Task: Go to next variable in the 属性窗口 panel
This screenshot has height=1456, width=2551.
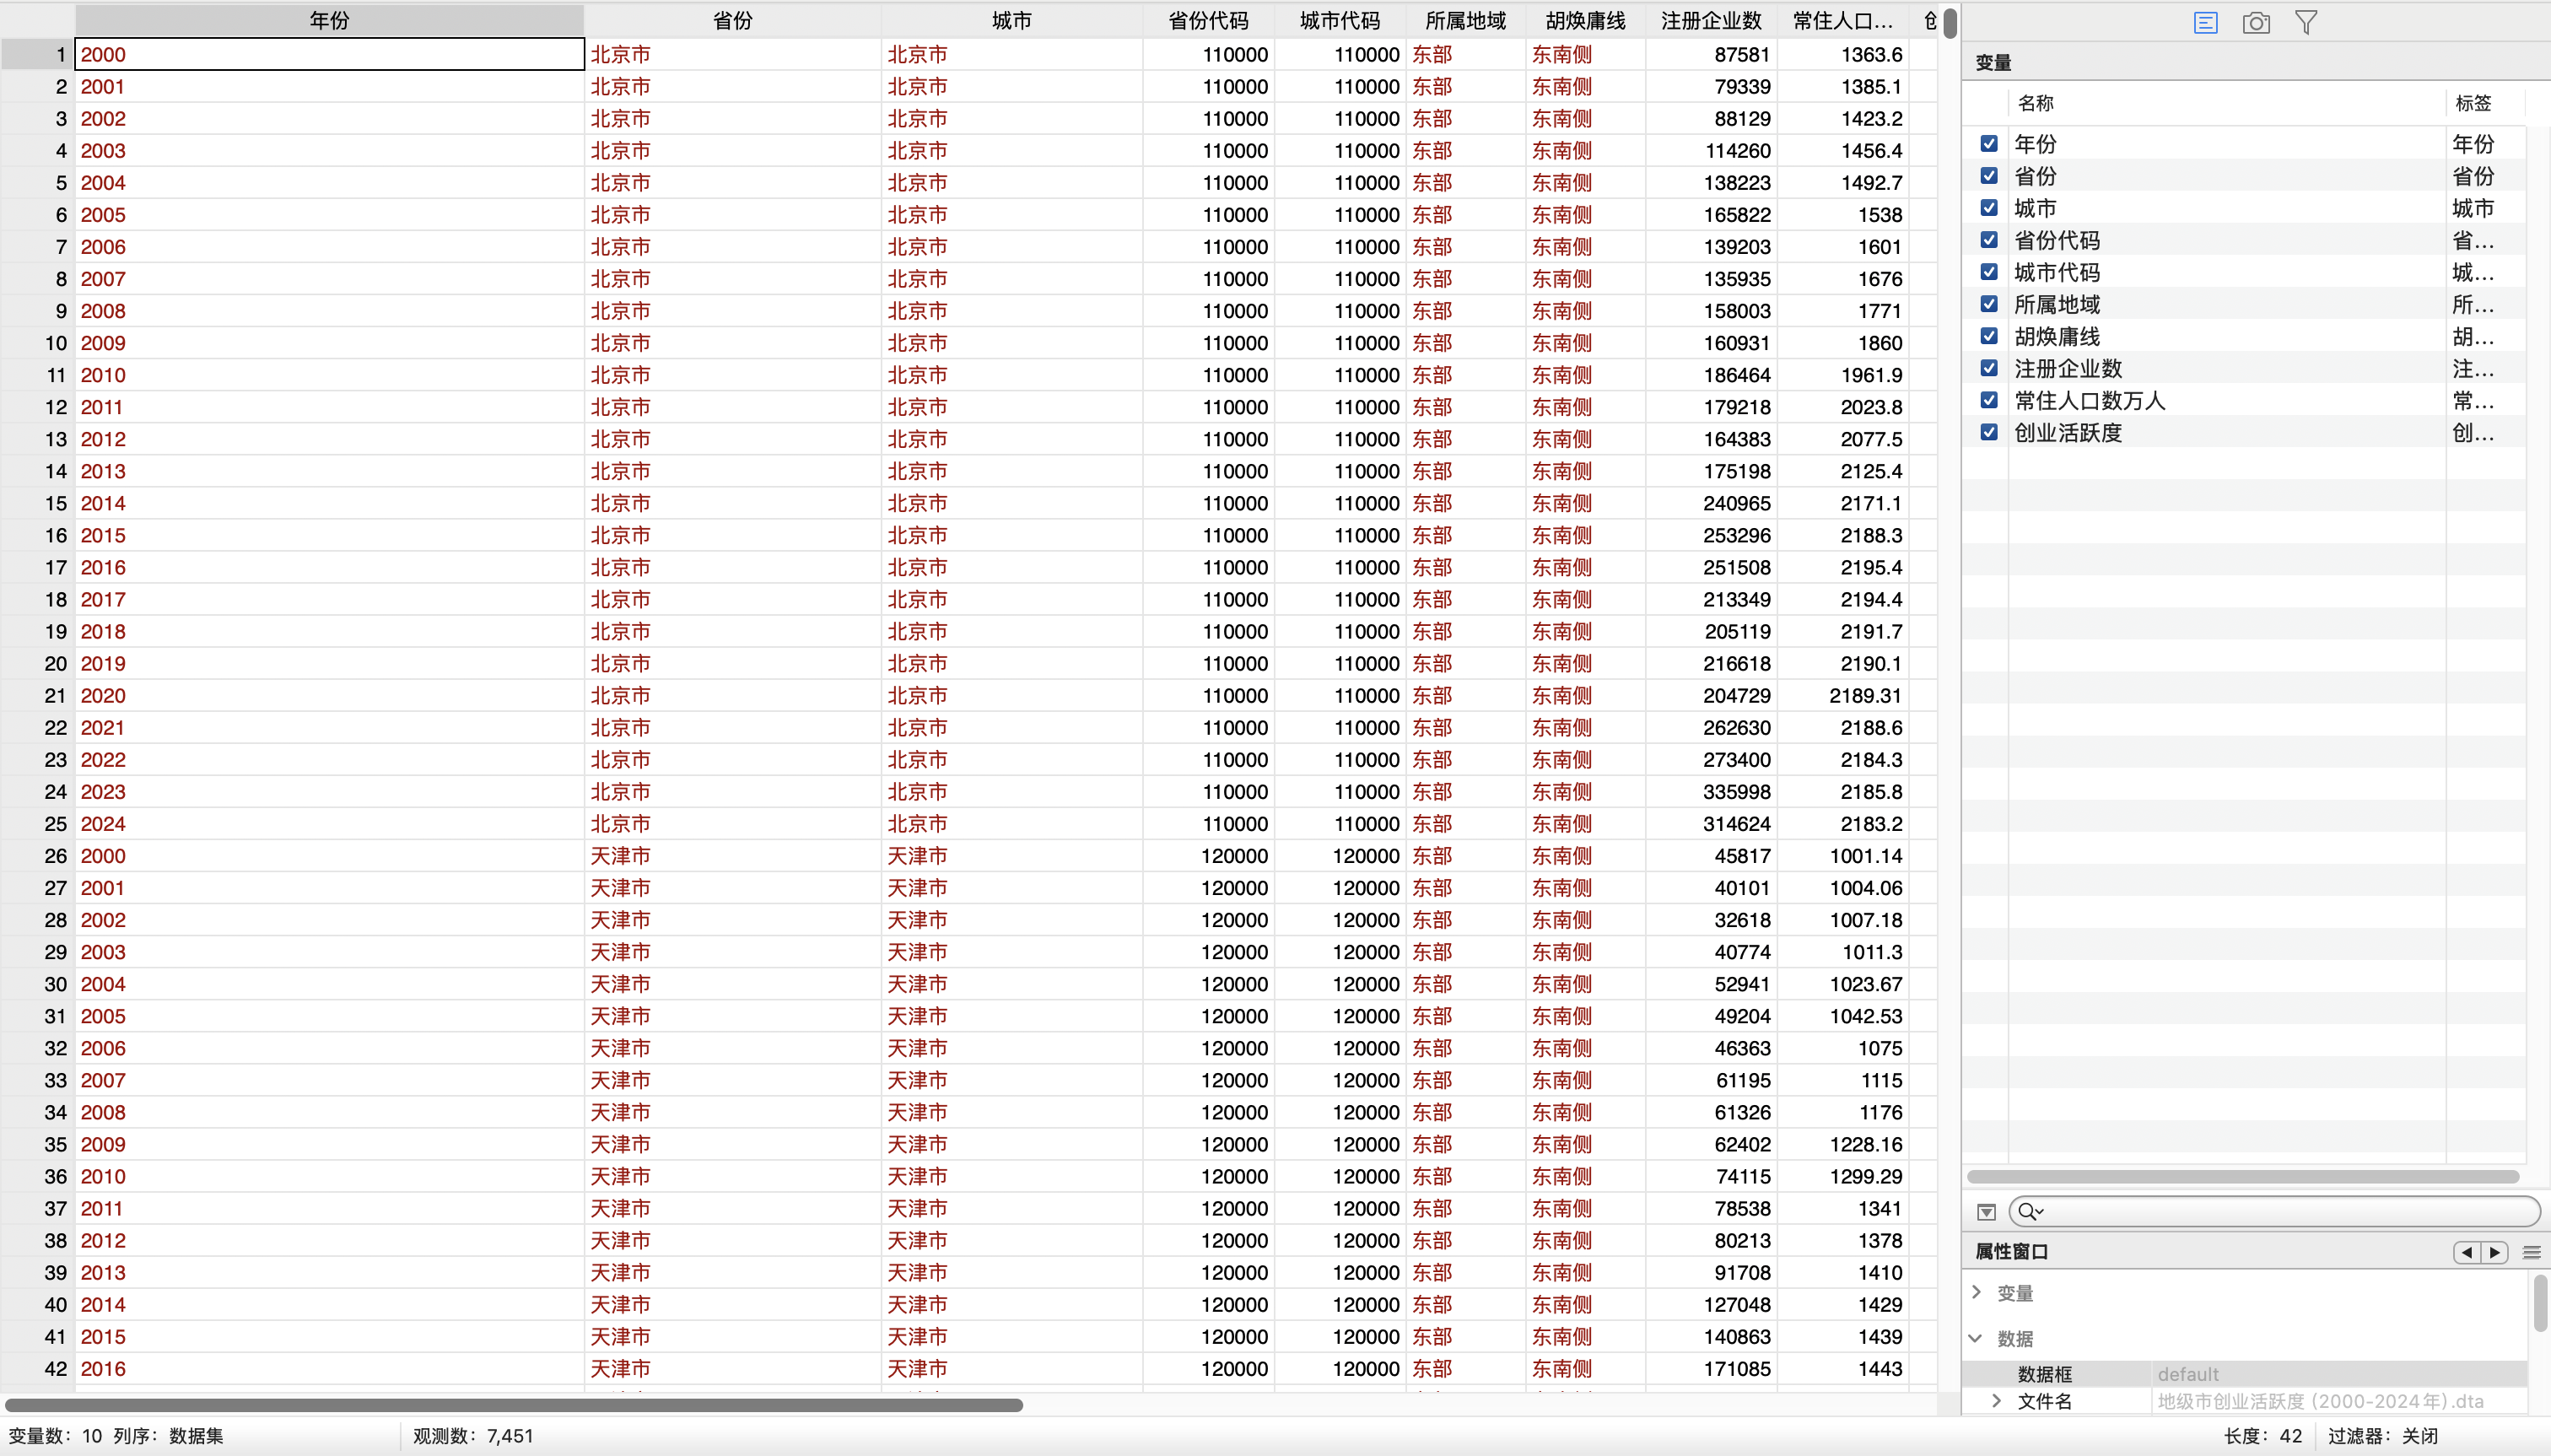Action: tap(2495, 1252)
